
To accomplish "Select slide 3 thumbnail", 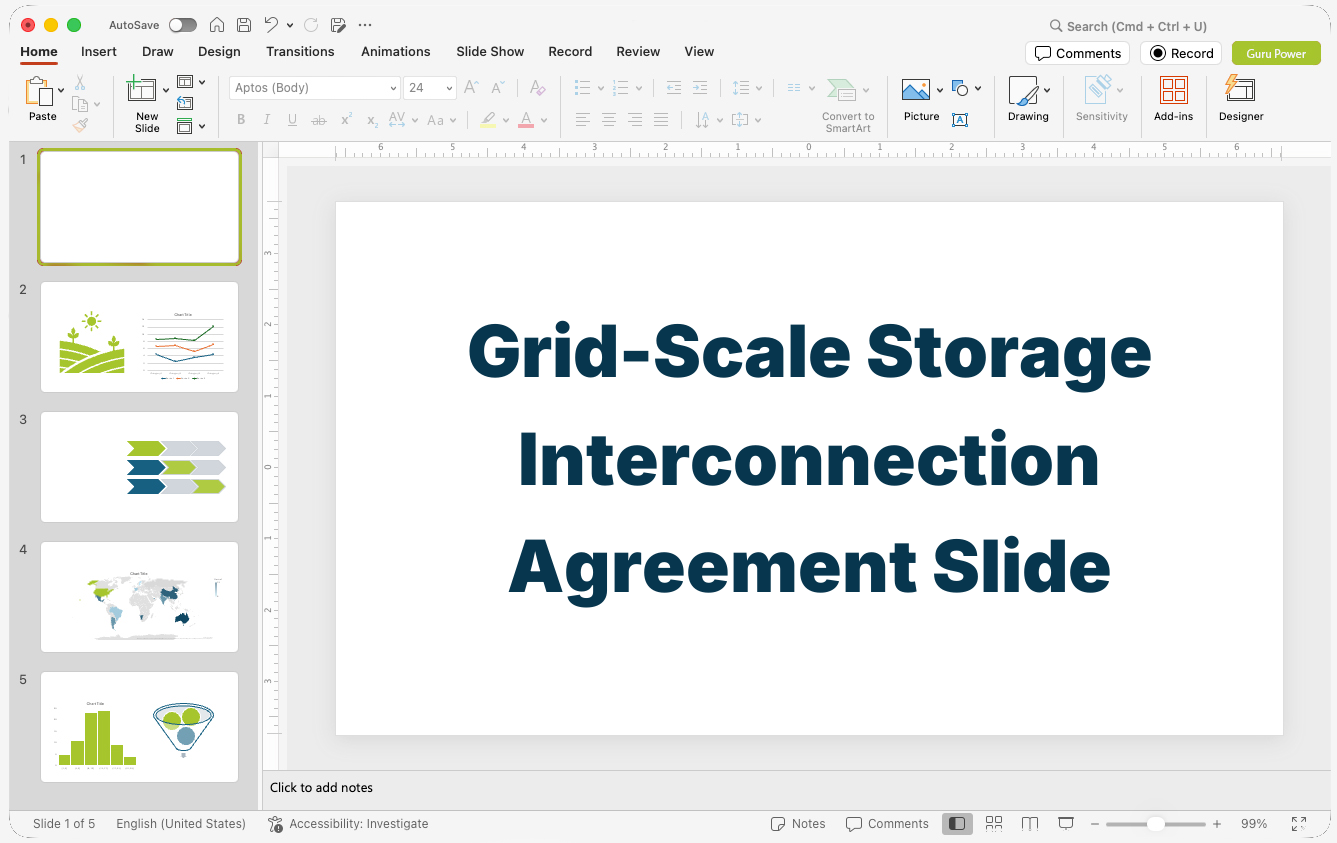I will pos(139,466).
